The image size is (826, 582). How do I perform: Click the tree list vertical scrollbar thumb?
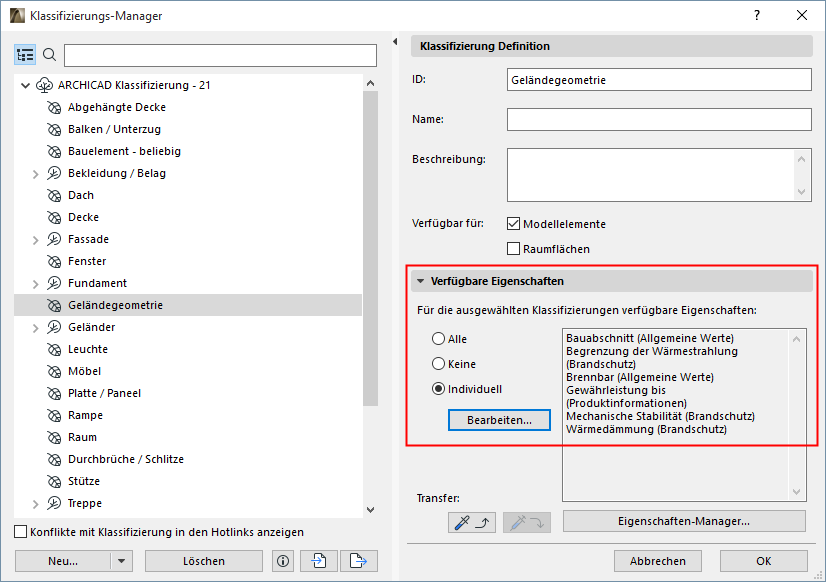tap(370, 248)
